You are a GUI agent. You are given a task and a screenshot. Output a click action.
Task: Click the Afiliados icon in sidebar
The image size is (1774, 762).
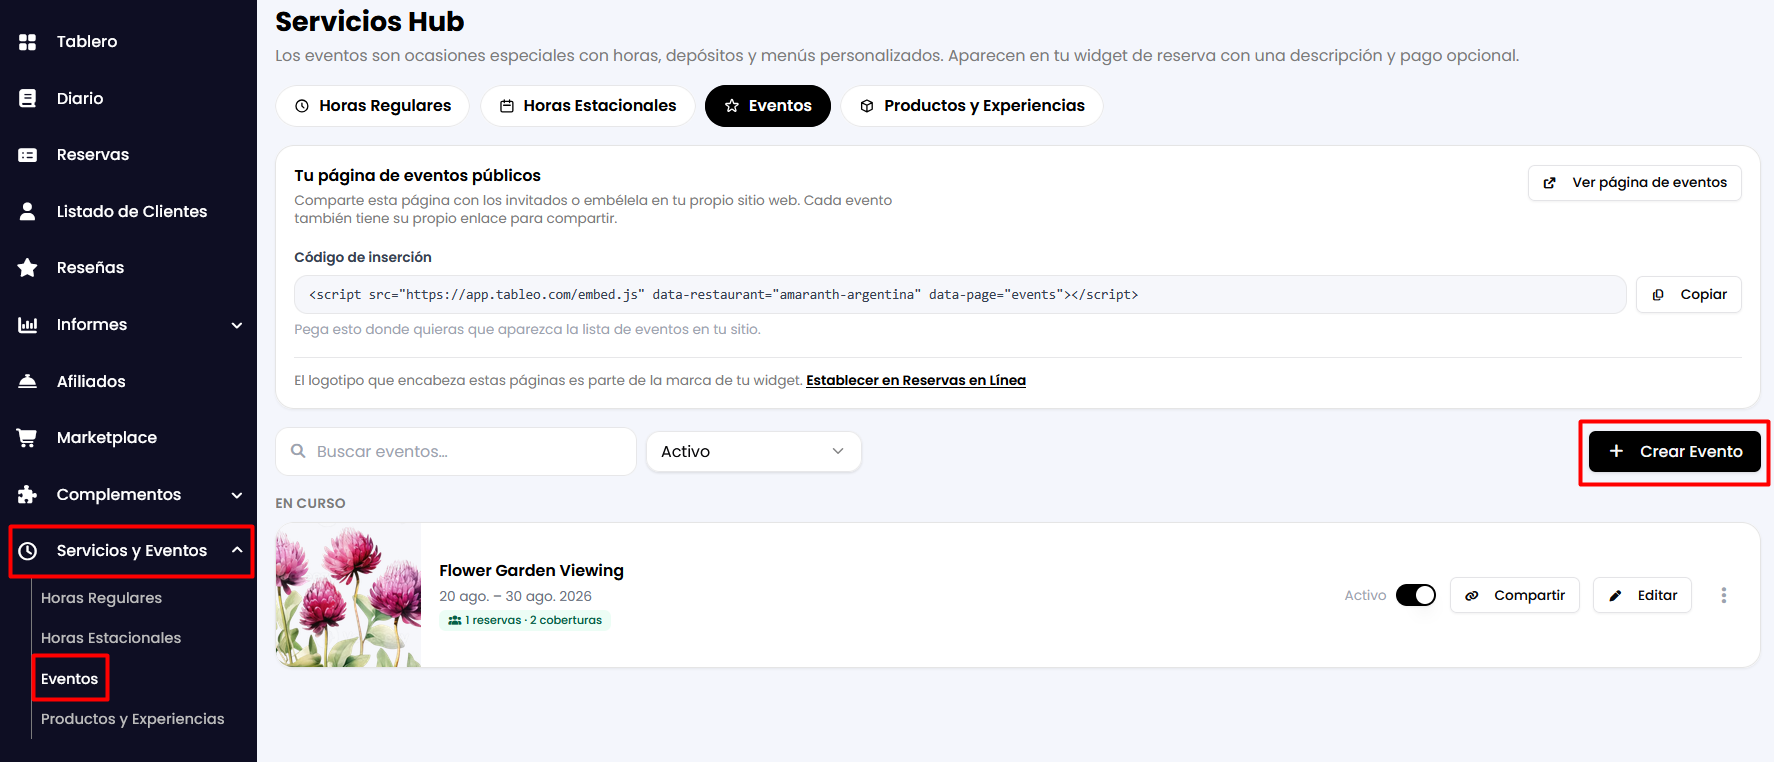pyautogui.click(x=28, y=381)
